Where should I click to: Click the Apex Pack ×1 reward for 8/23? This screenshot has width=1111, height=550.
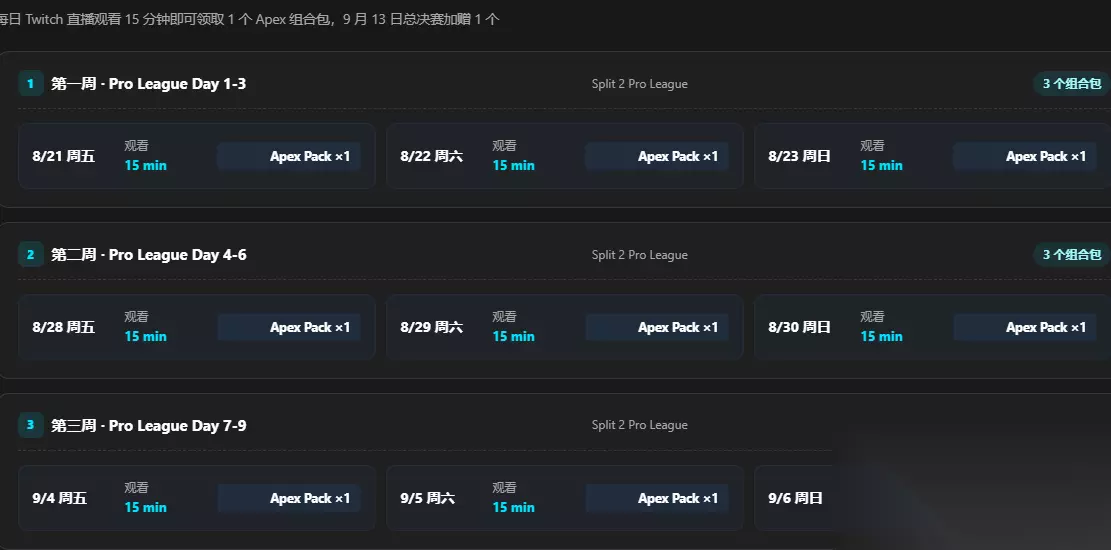point(1025,156)
